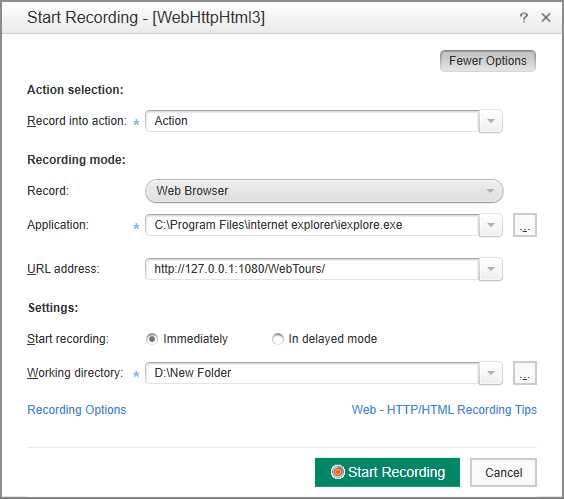The image size is (564, 499).
Task: Browse for application using ellipsis button
Action: 525,225
